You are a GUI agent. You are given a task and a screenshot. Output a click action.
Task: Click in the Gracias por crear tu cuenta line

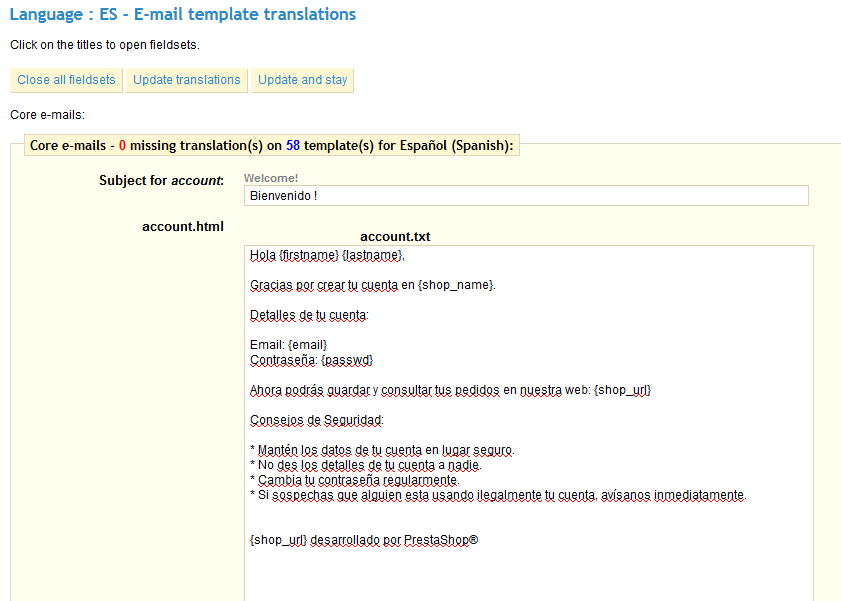coord(372,285)
